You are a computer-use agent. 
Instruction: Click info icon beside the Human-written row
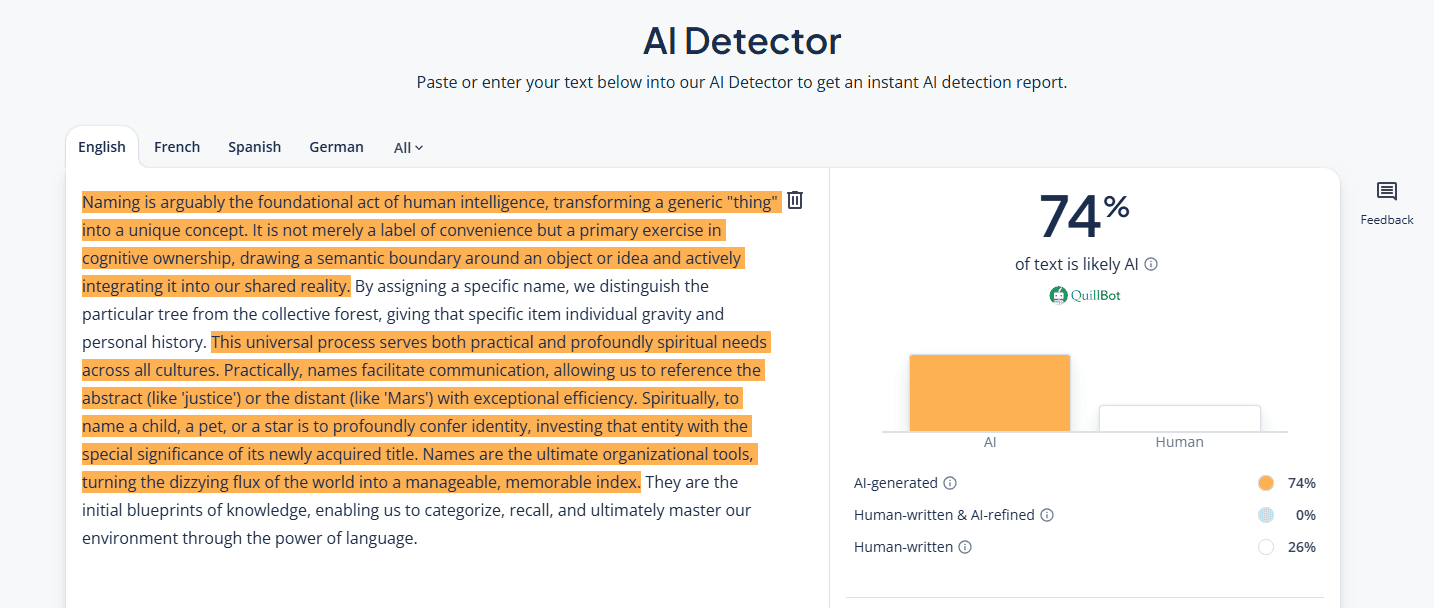(966, 547)
